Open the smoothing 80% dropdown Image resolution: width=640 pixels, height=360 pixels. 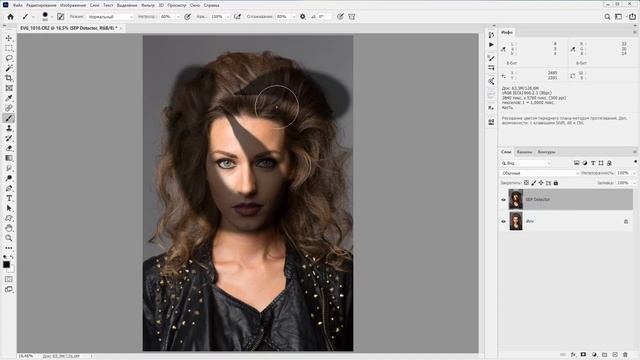tap(293, 17)
